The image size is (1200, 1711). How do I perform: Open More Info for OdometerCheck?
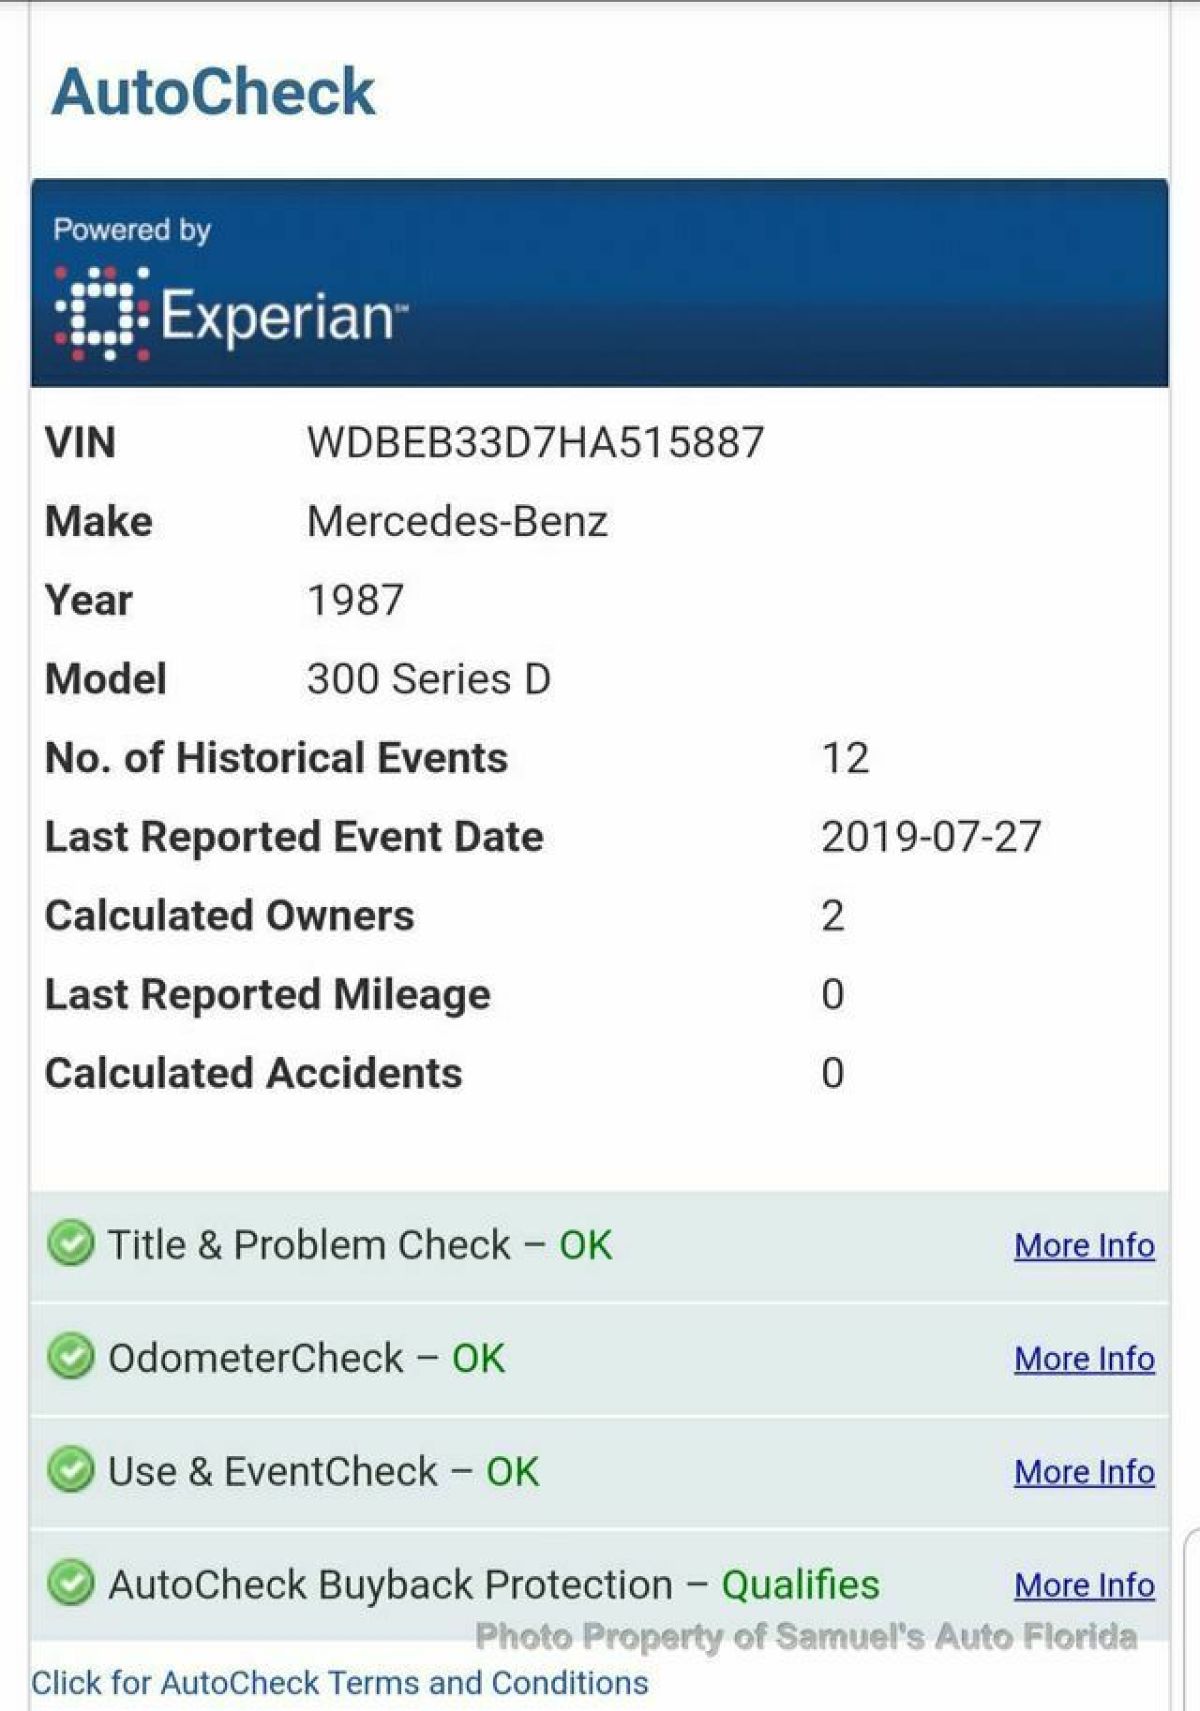point(1084,1358)
